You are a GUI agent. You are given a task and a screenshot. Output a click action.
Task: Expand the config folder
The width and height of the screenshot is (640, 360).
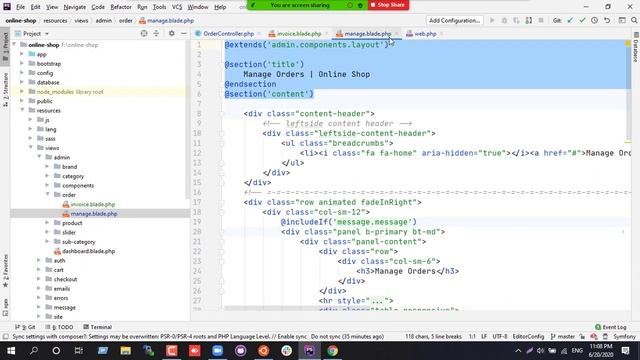(x=22, y=73)
